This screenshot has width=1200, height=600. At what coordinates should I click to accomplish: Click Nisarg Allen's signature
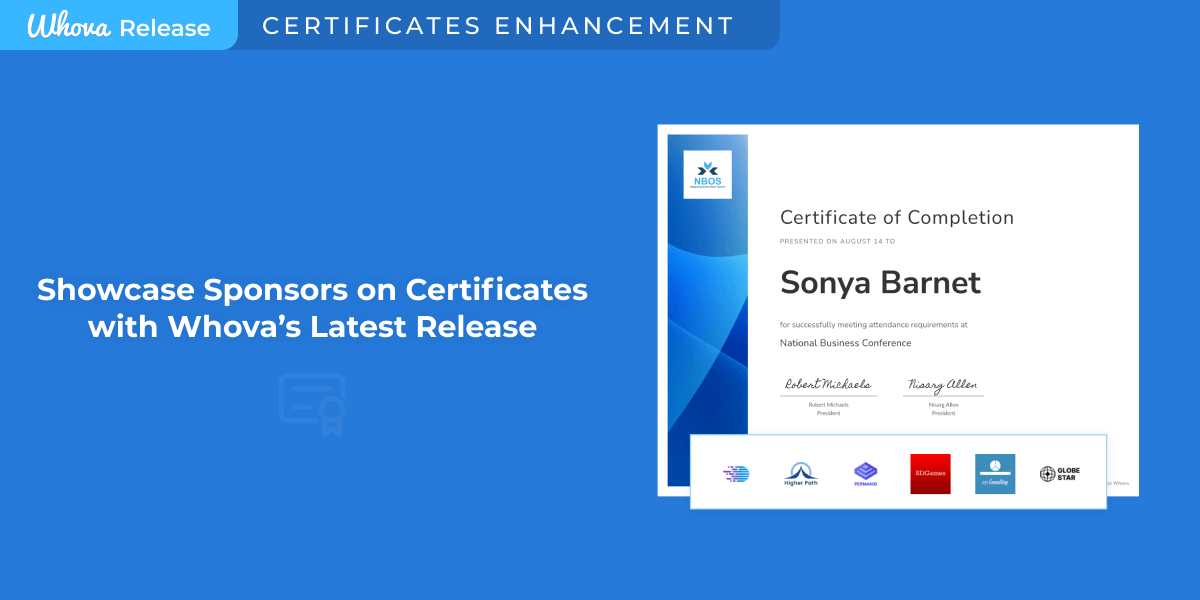(942, 384)
